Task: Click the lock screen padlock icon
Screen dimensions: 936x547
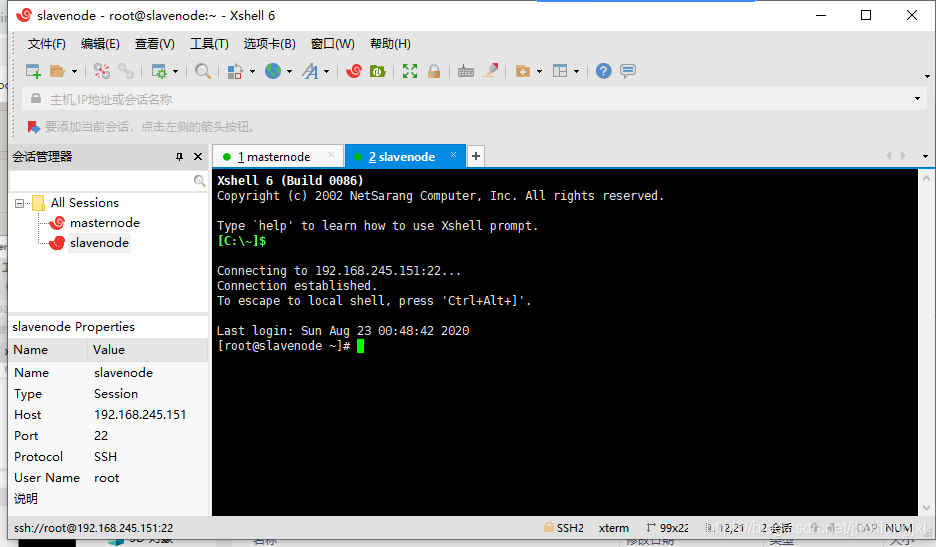Action: [x=434, y=72]
